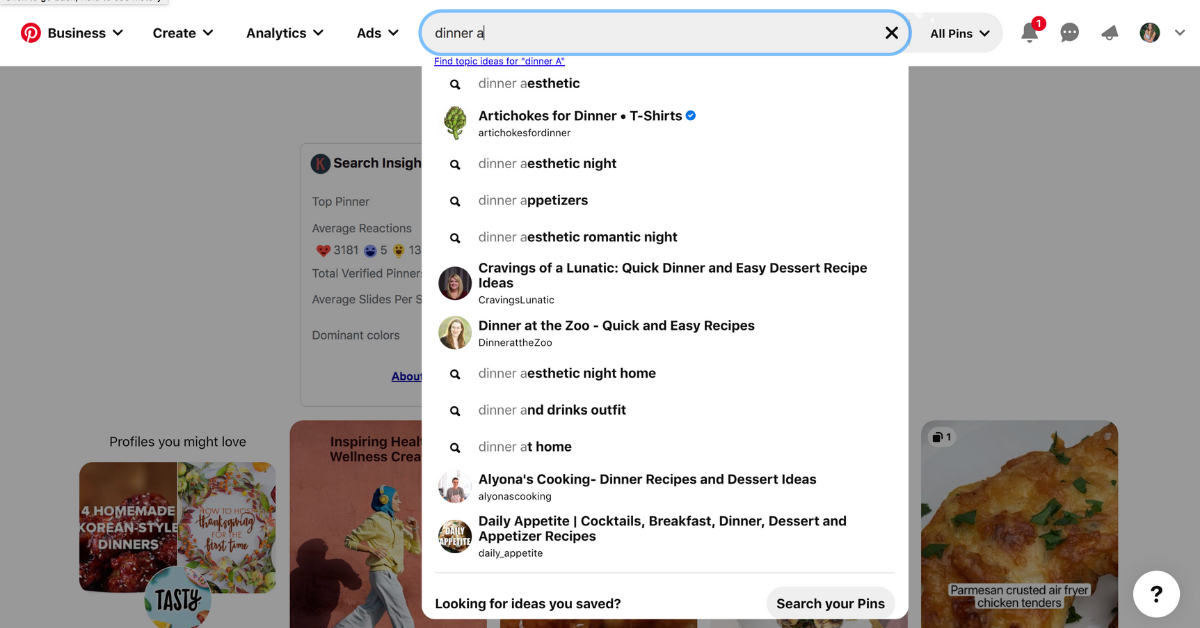Open the profile avatar in the header

(1150, 33)
